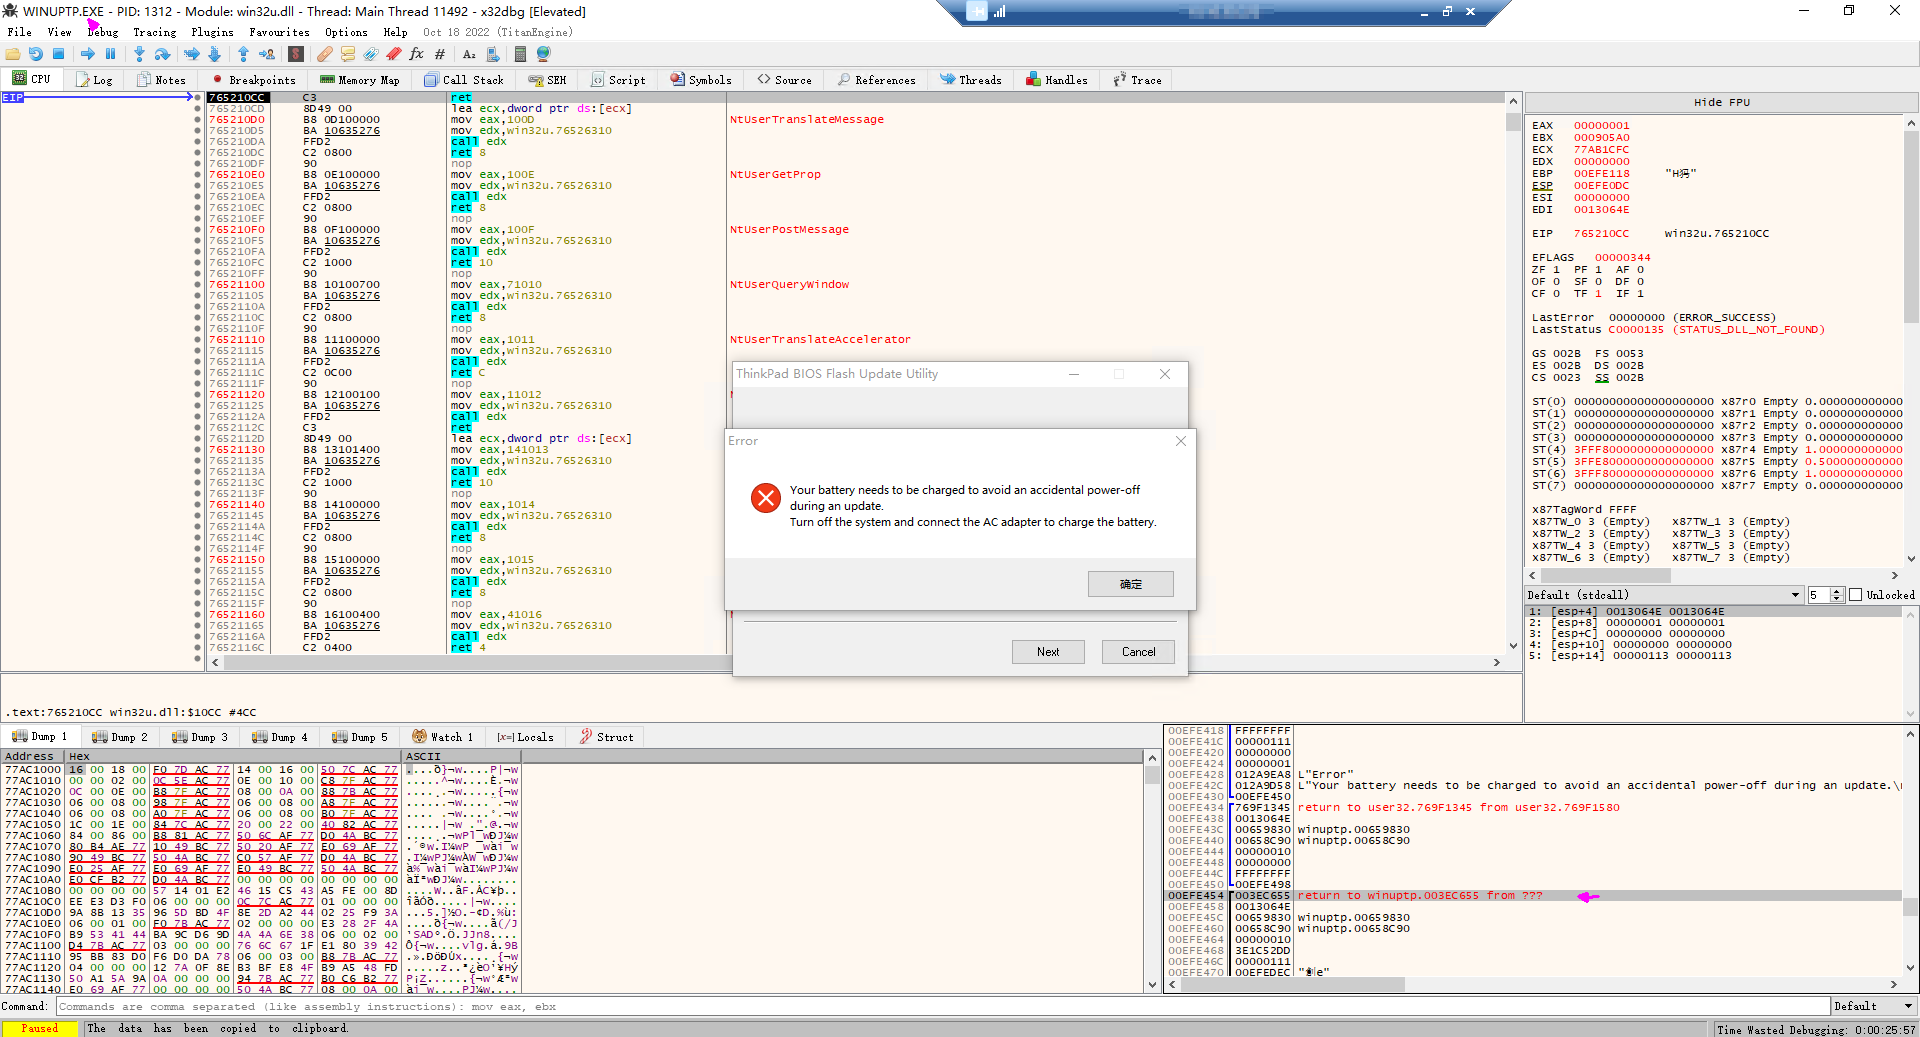Click Cancel in ThinkPad BIOS Flash Utility

(x=1138, y=652)
